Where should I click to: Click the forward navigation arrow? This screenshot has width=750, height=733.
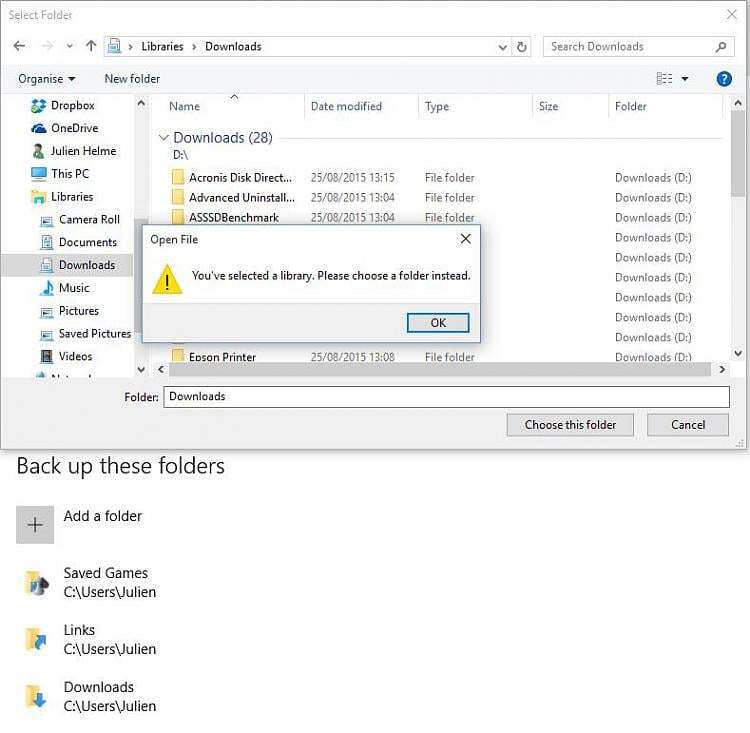tap(47, 46)
